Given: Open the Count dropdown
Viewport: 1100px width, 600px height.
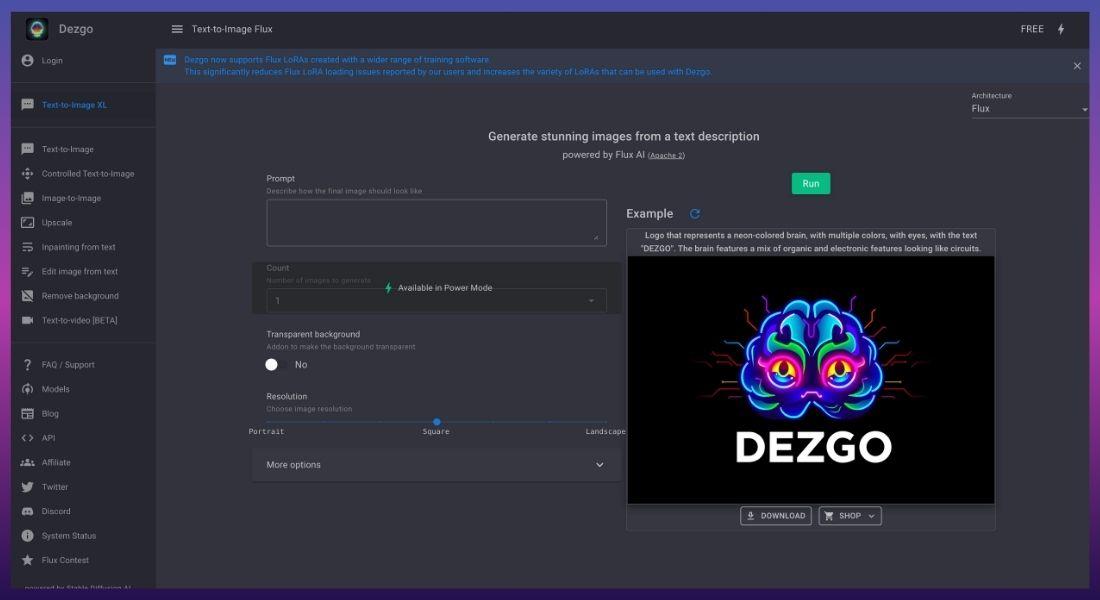Looking at the screenshot, I should coord(436,300).
